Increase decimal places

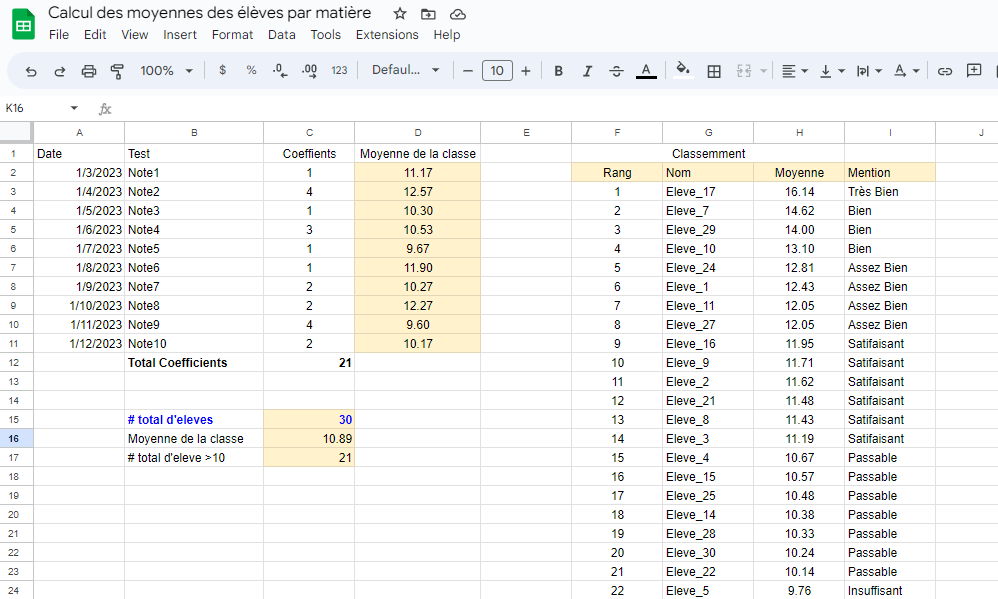308,71
